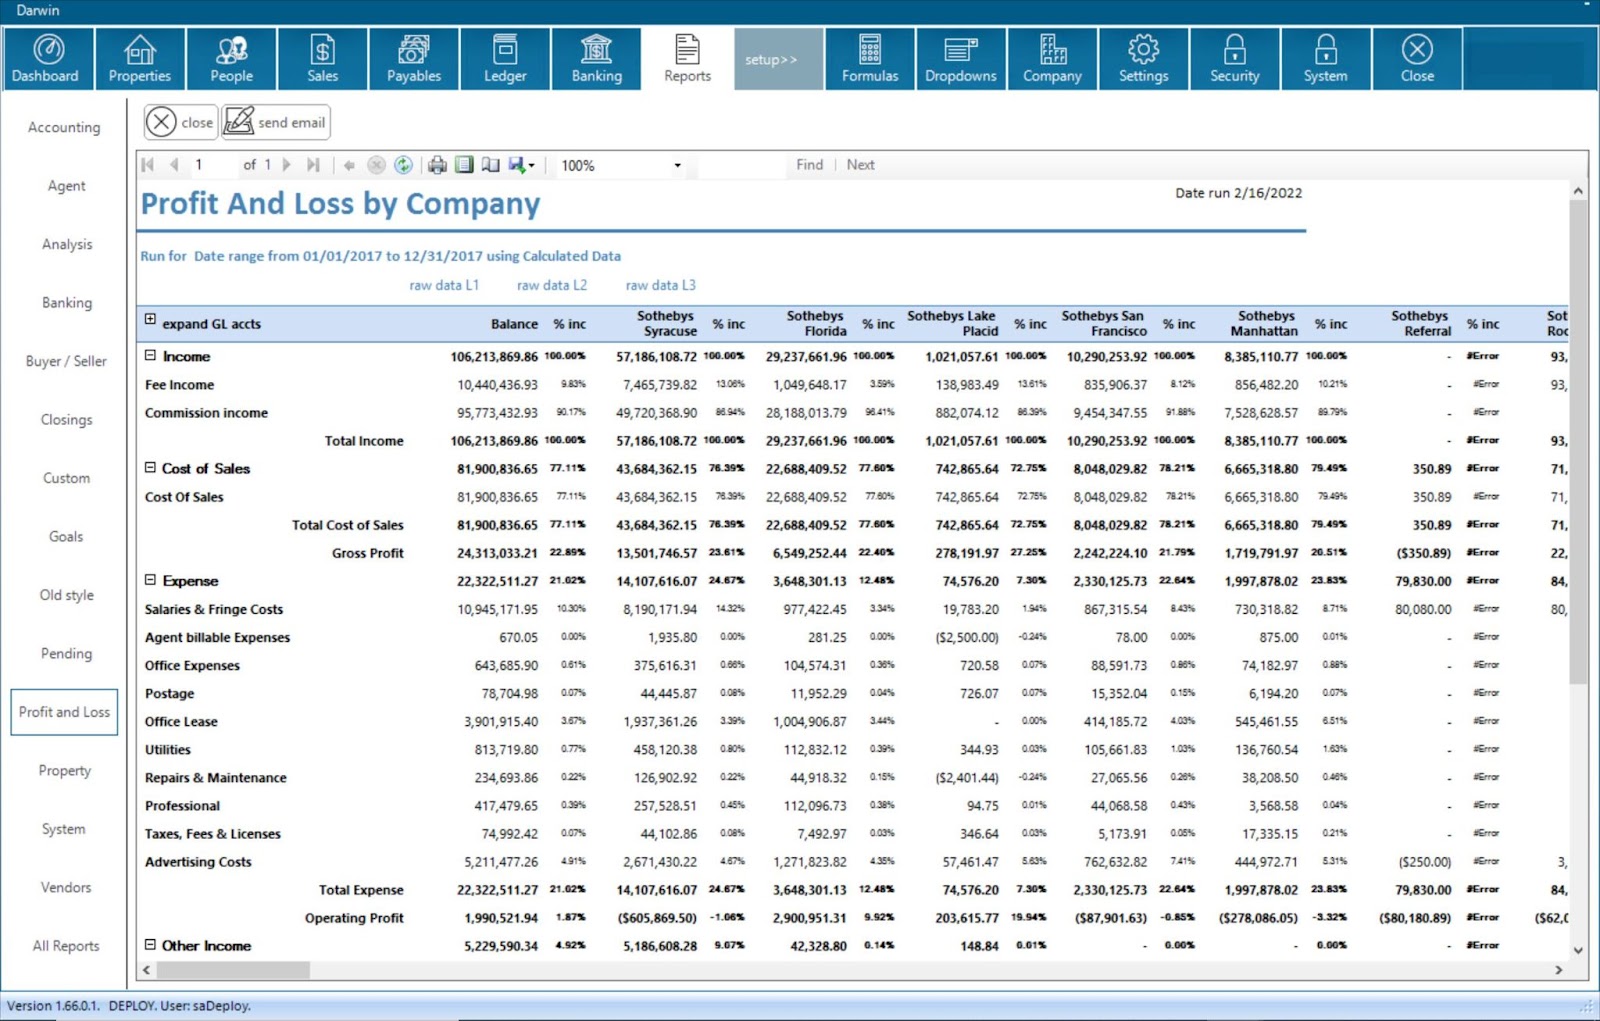Viewport: 1600px width, 1021px height.
Task: Open the All Reports category
Action: coord(64,946)
